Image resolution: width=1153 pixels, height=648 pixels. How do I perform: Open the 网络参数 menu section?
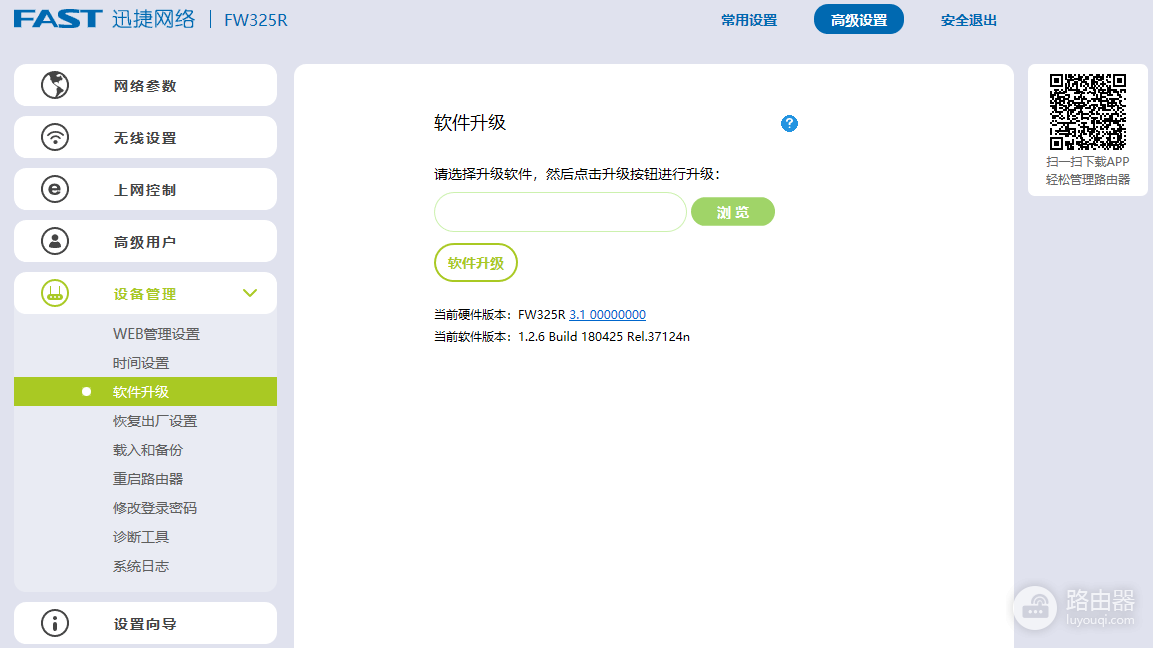coord(146,85)
